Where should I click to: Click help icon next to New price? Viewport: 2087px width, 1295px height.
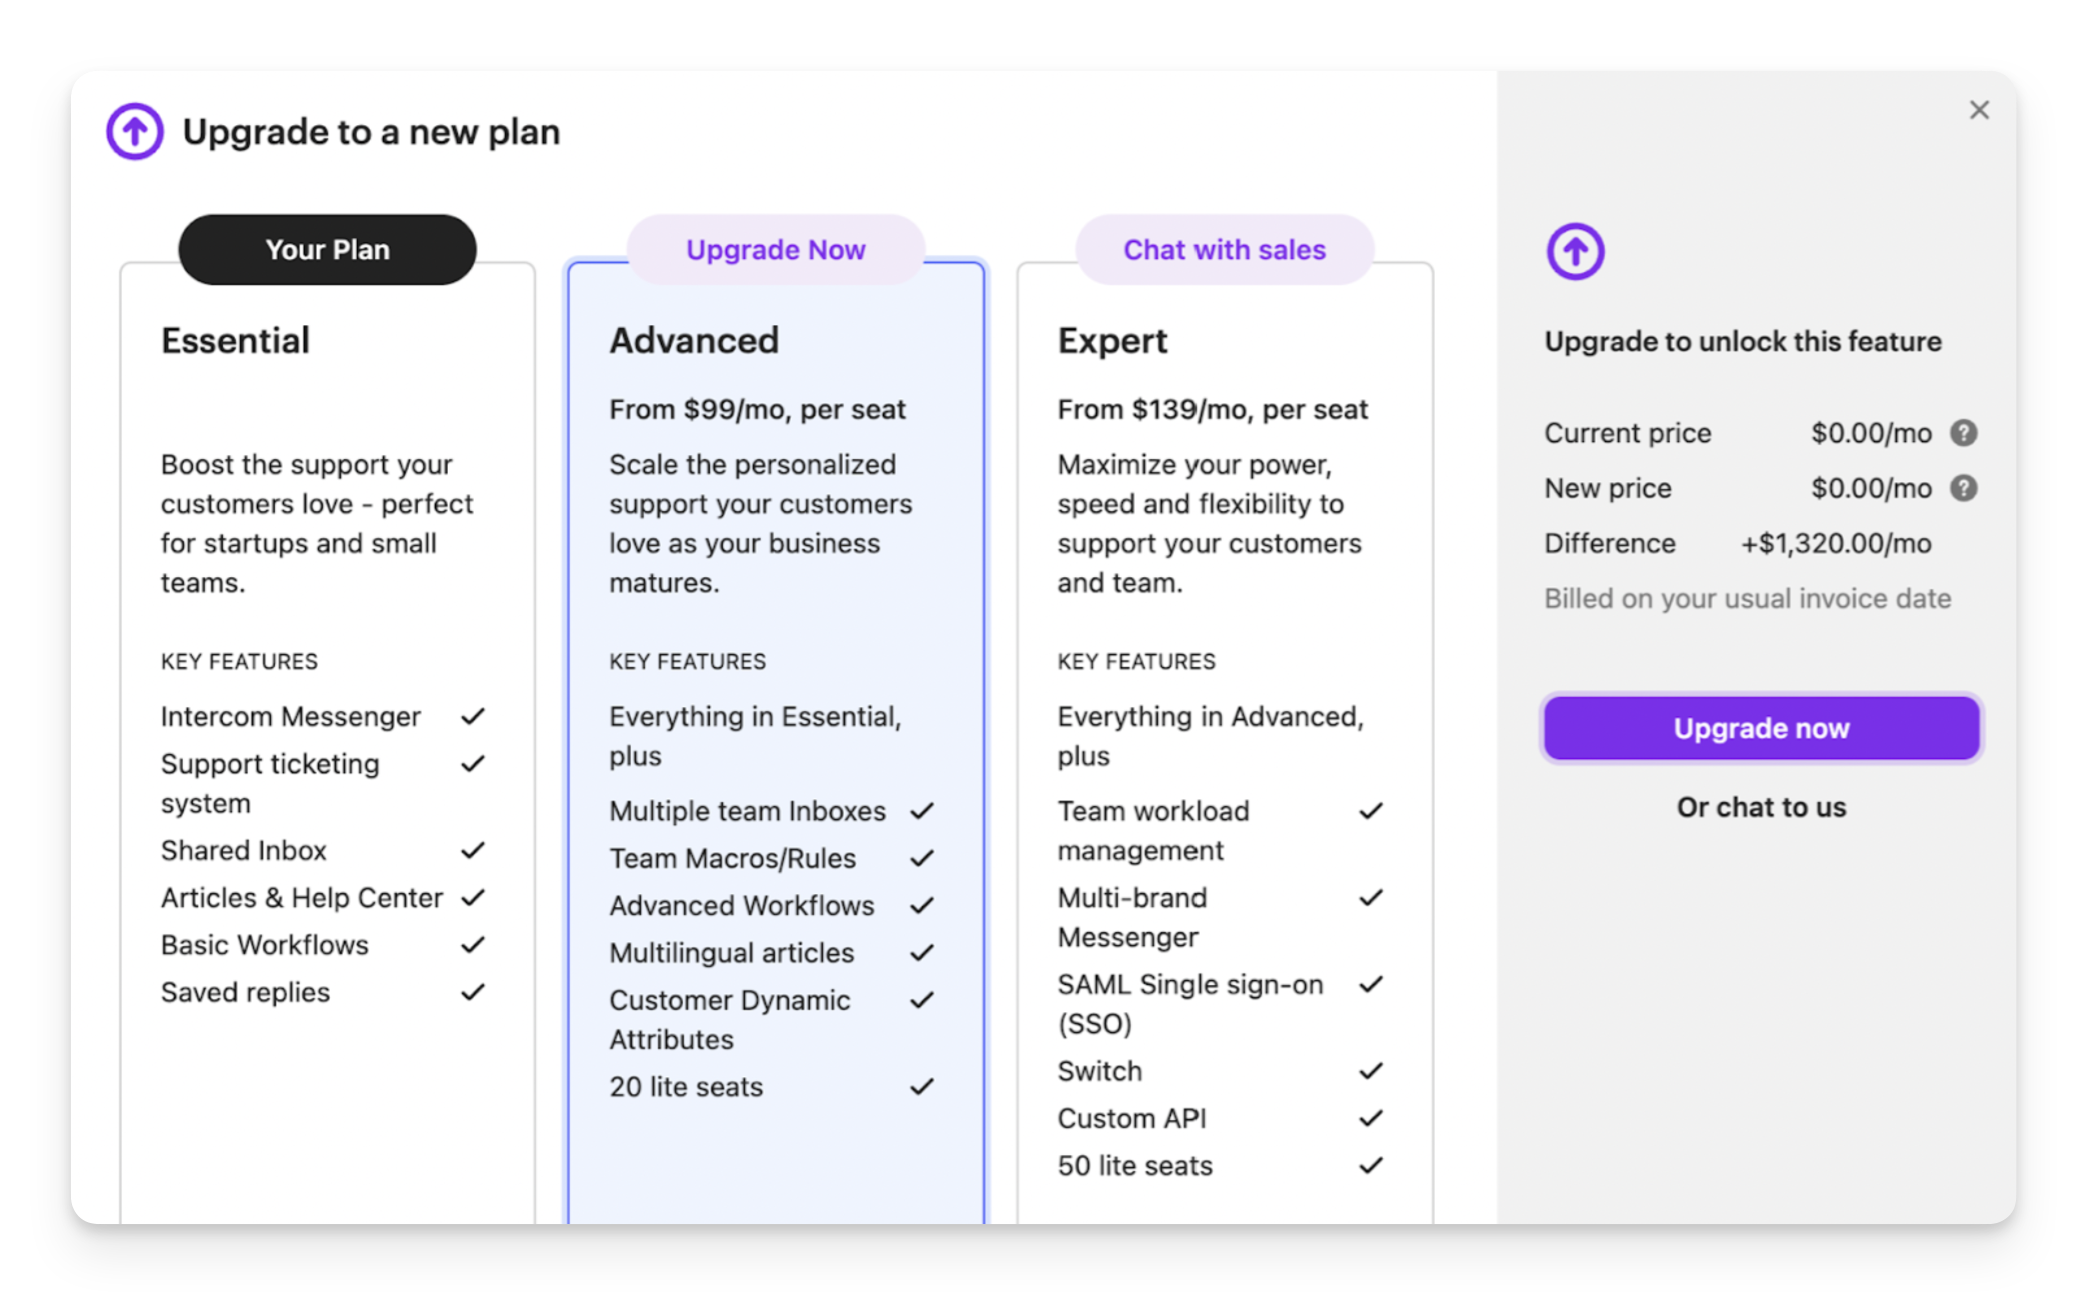pyautogui.click(x=1963, y=488)
